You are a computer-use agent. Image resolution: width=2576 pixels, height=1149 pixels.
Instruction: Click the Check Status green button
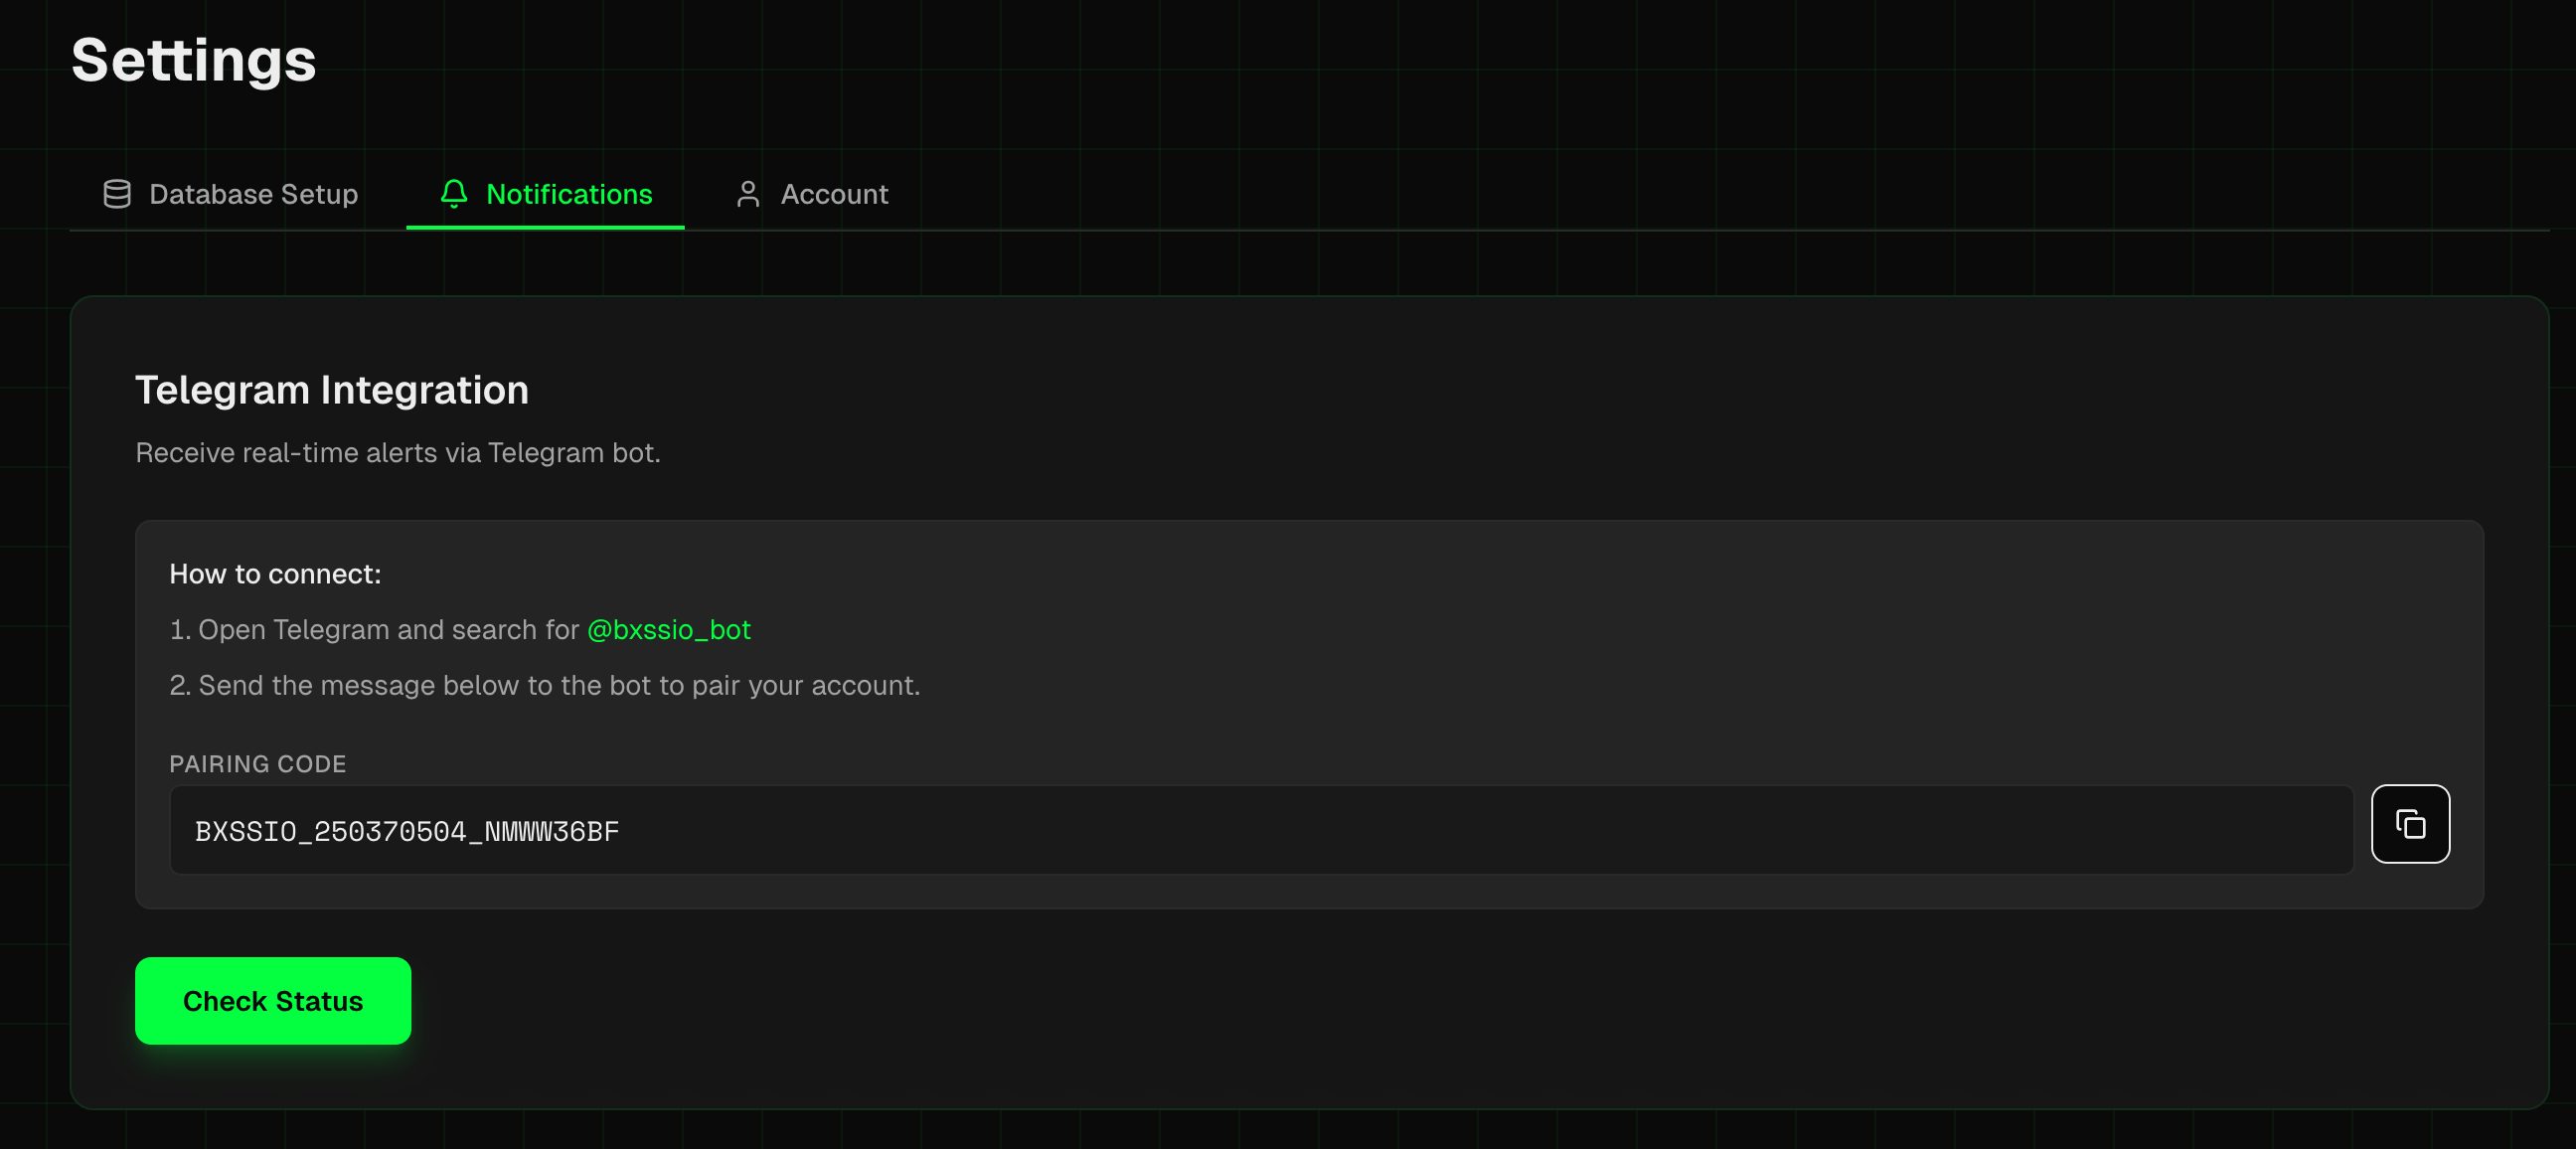(273, 1001)
